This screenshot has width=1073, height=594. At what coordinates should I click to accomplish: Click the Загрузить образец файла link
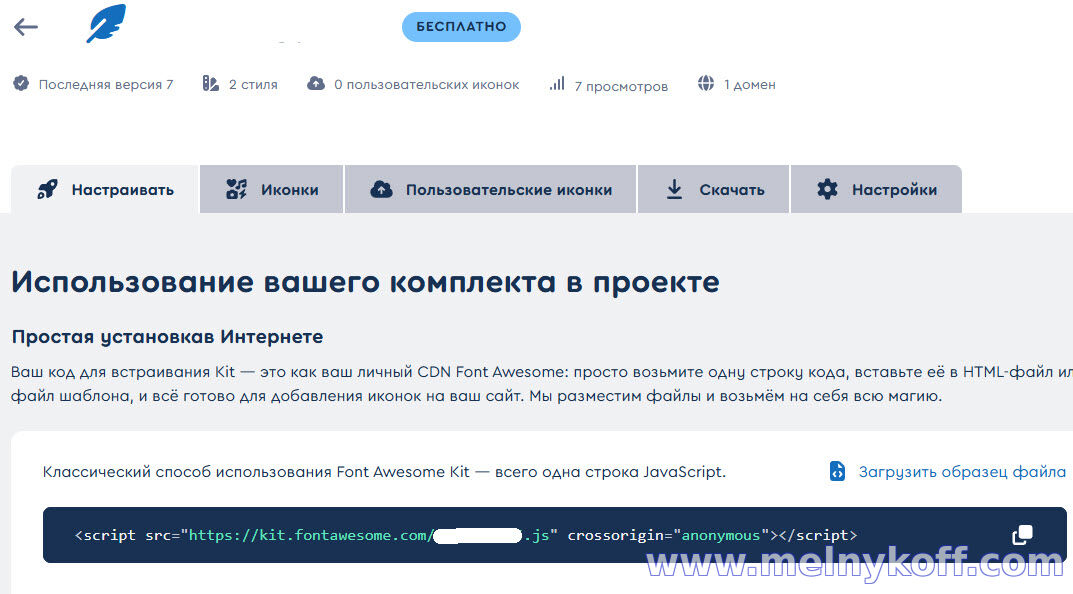pos(961,472)
